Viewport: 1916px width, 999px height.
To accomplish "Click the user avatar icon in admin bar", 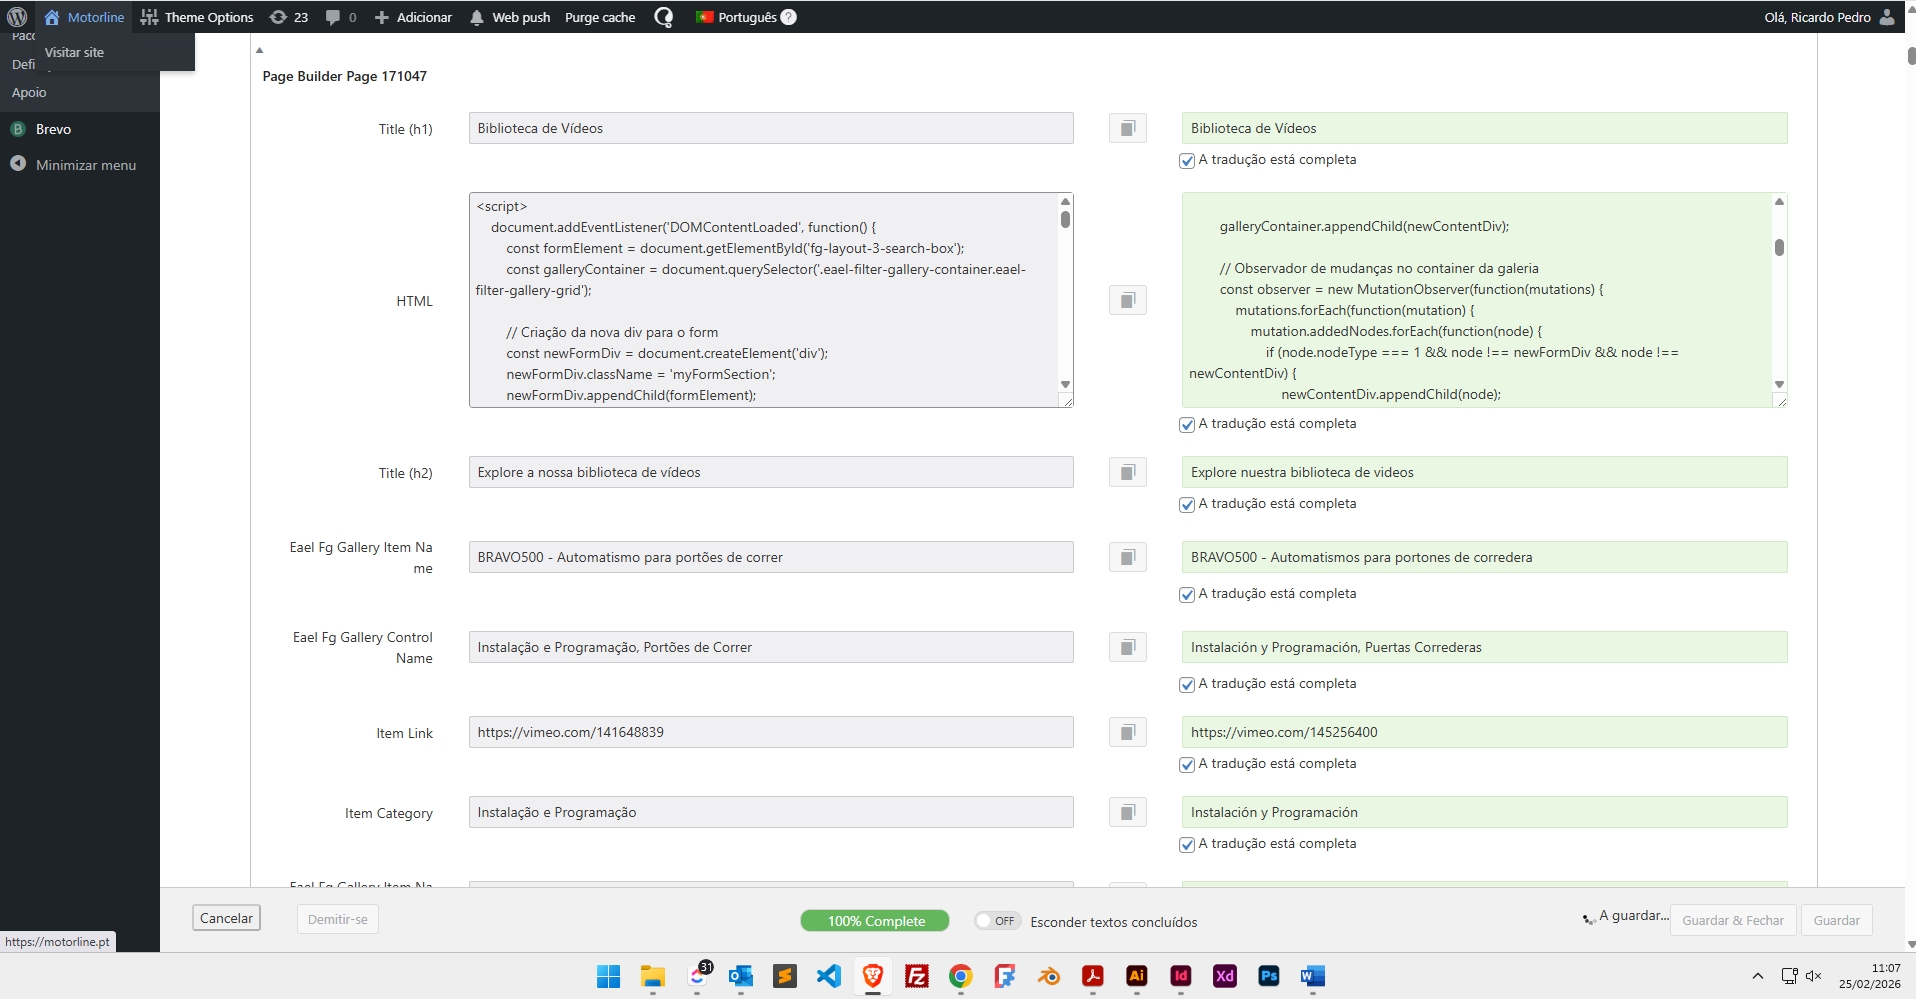I will [x=1887, y=17].
